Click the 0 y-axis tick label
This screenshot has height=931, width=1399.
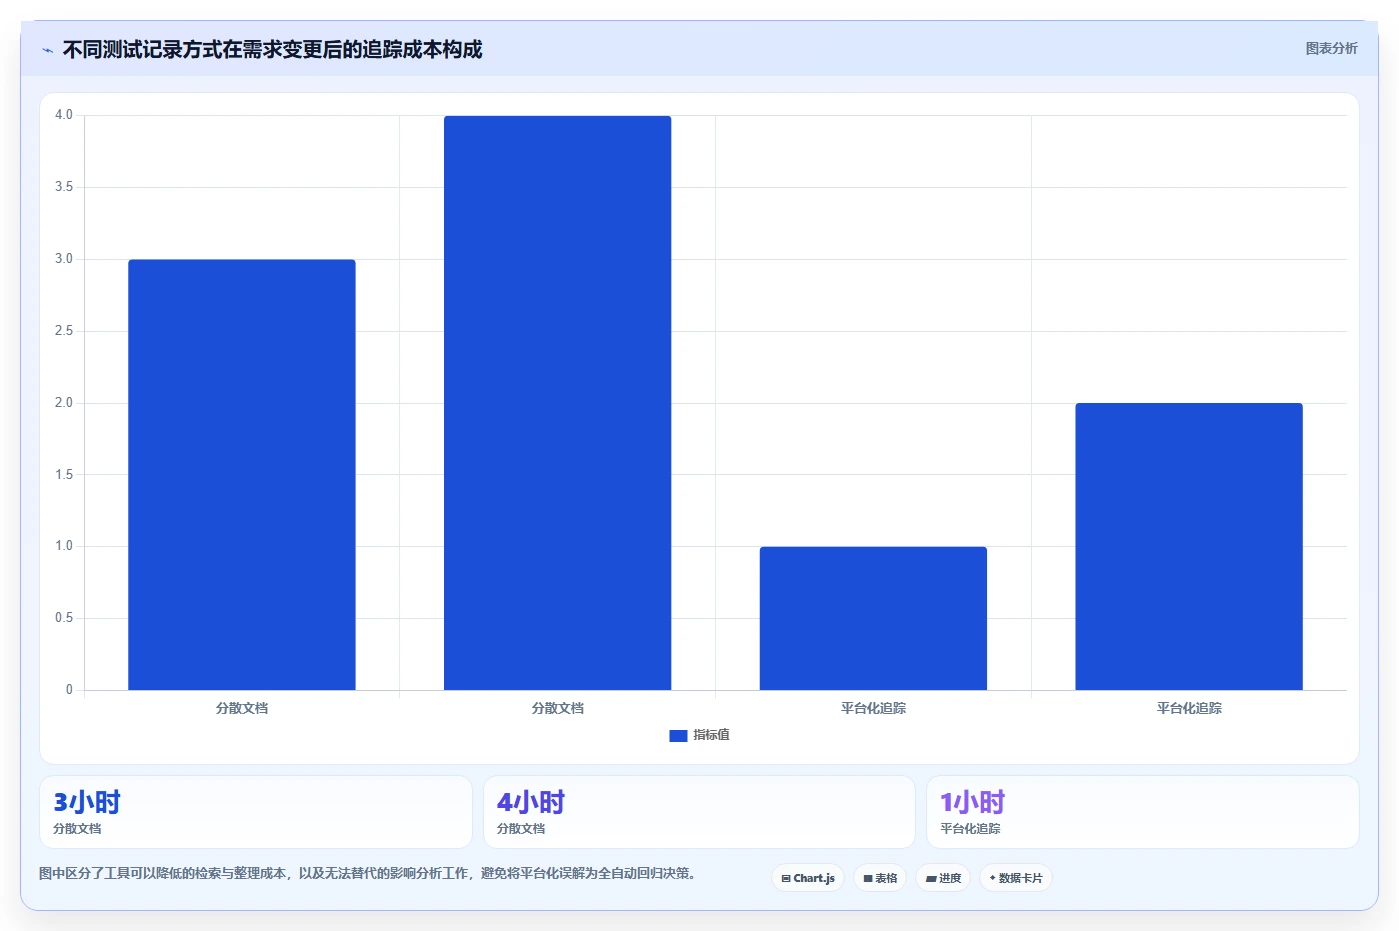[x=69, y=690]
